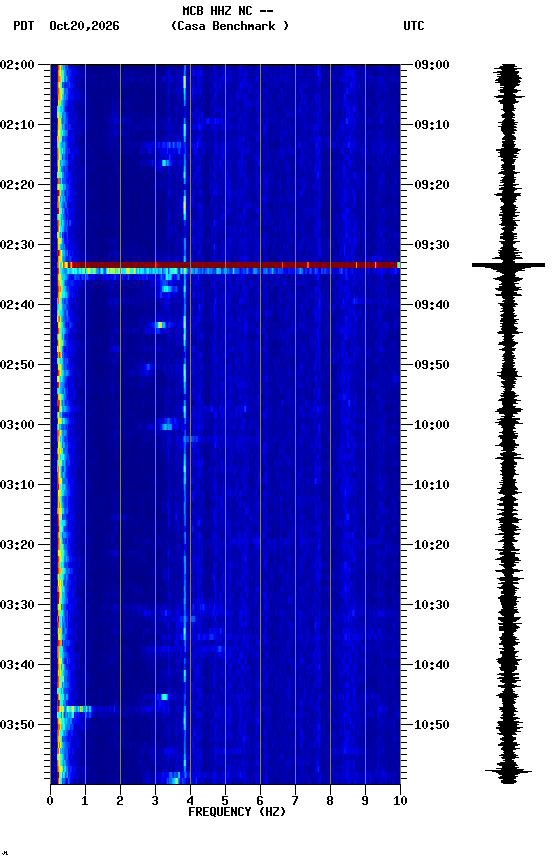The width and height of the screenshot is (552, 864).
Task: Click frequency axis tick label '1'
Action: tap(85, 801)
